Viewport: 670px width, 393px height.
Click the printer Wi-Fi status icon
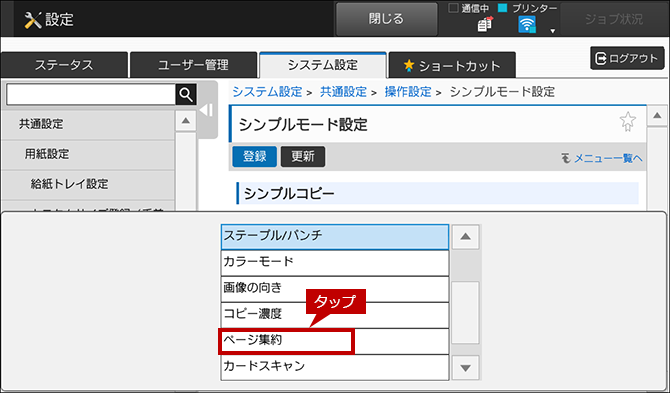527,24
